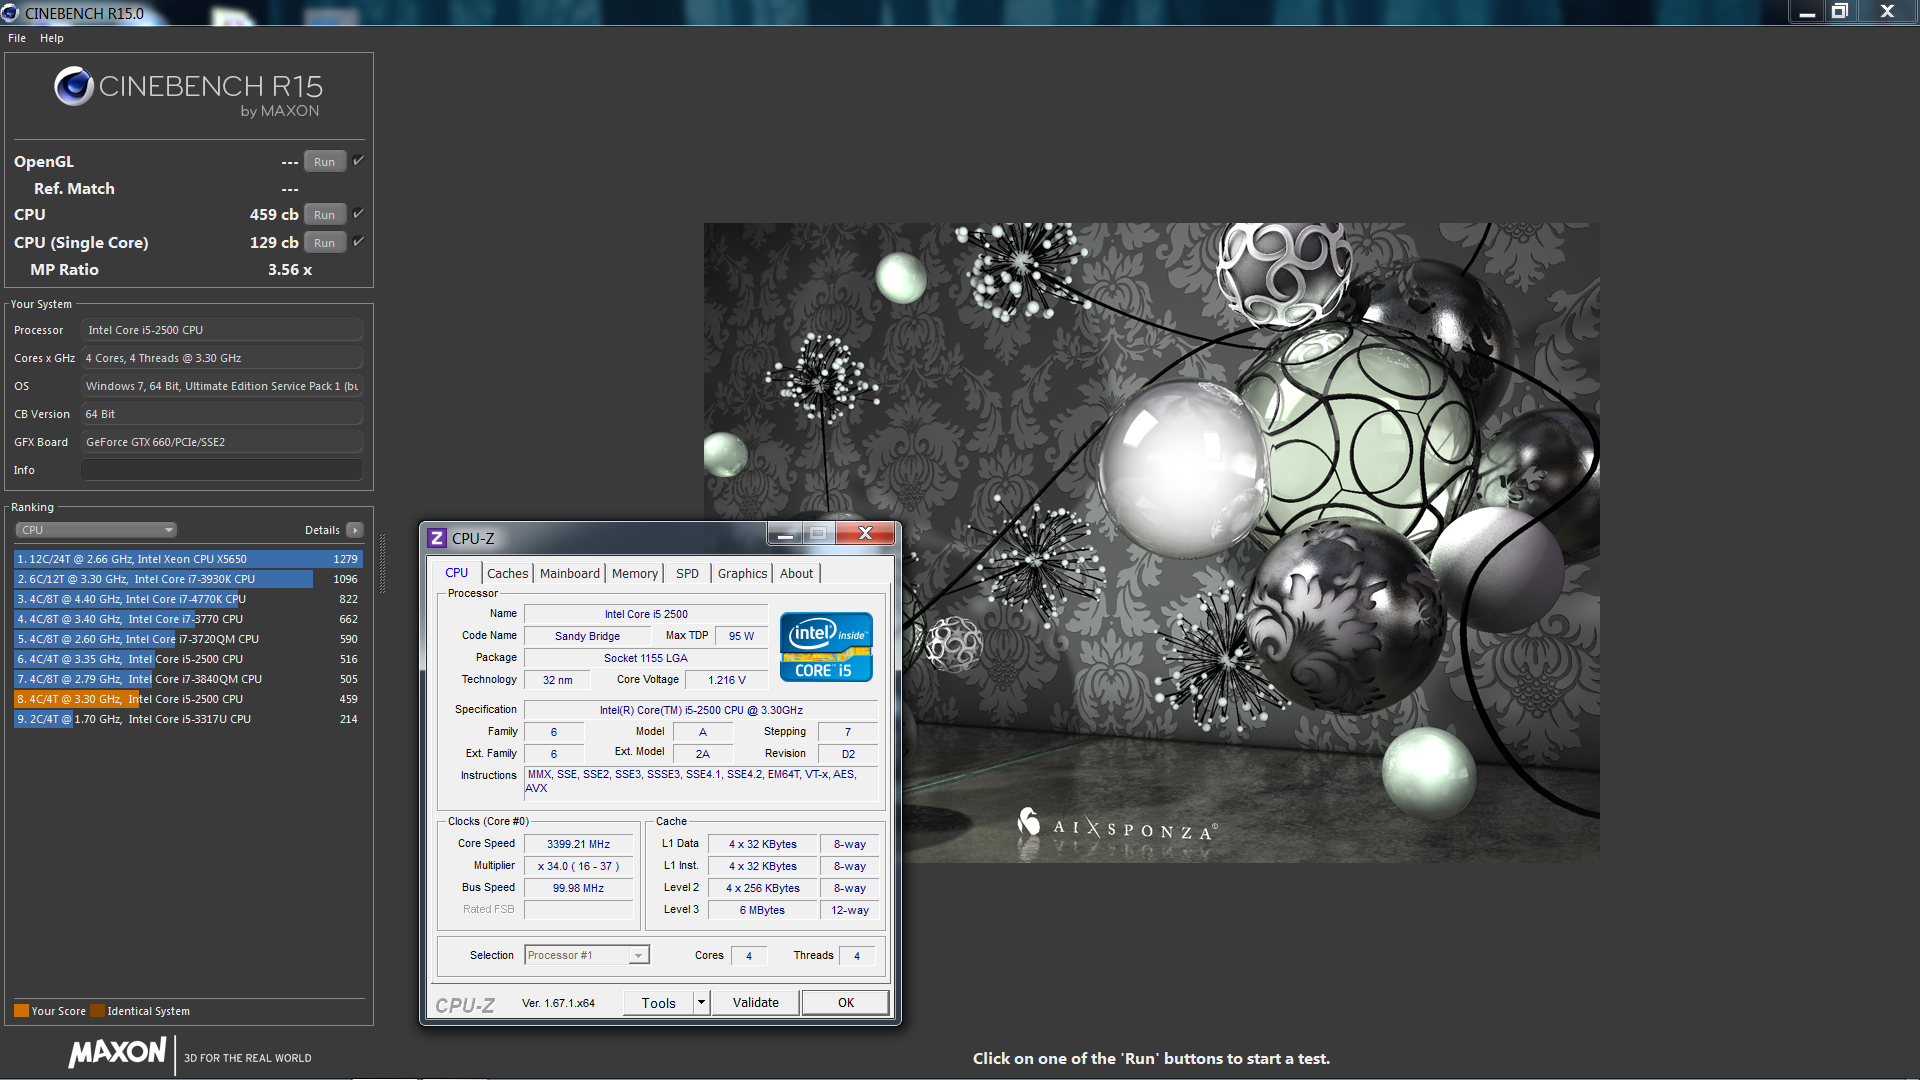
Task: Click the CPU score 459 cb value
Action: [x=274, y=215]
